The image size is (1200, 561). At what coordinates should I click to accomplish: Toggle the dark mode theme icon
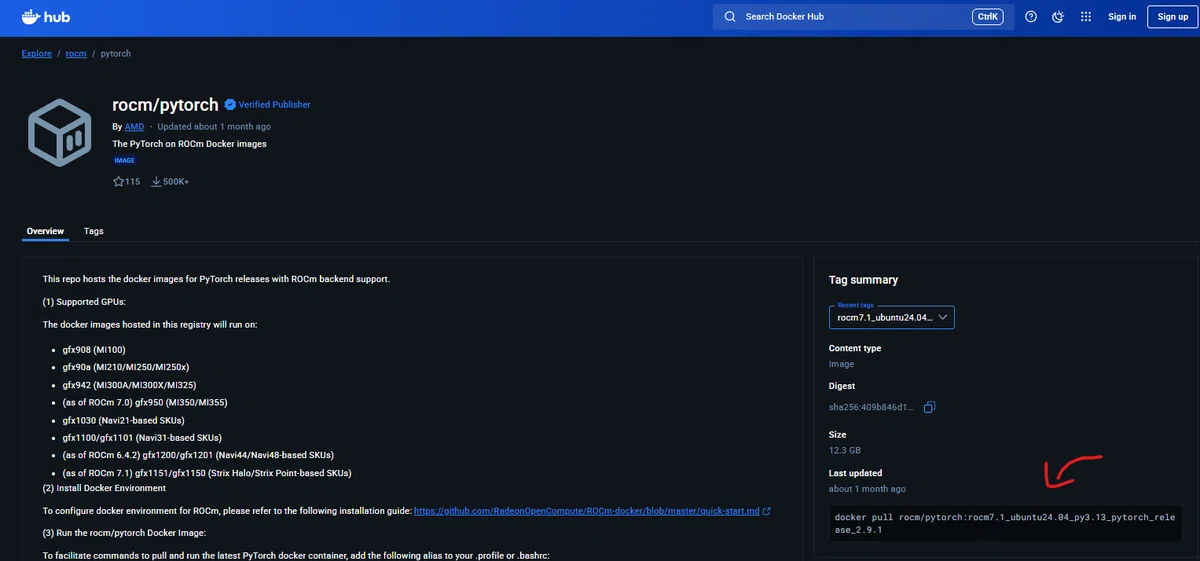1058,17
